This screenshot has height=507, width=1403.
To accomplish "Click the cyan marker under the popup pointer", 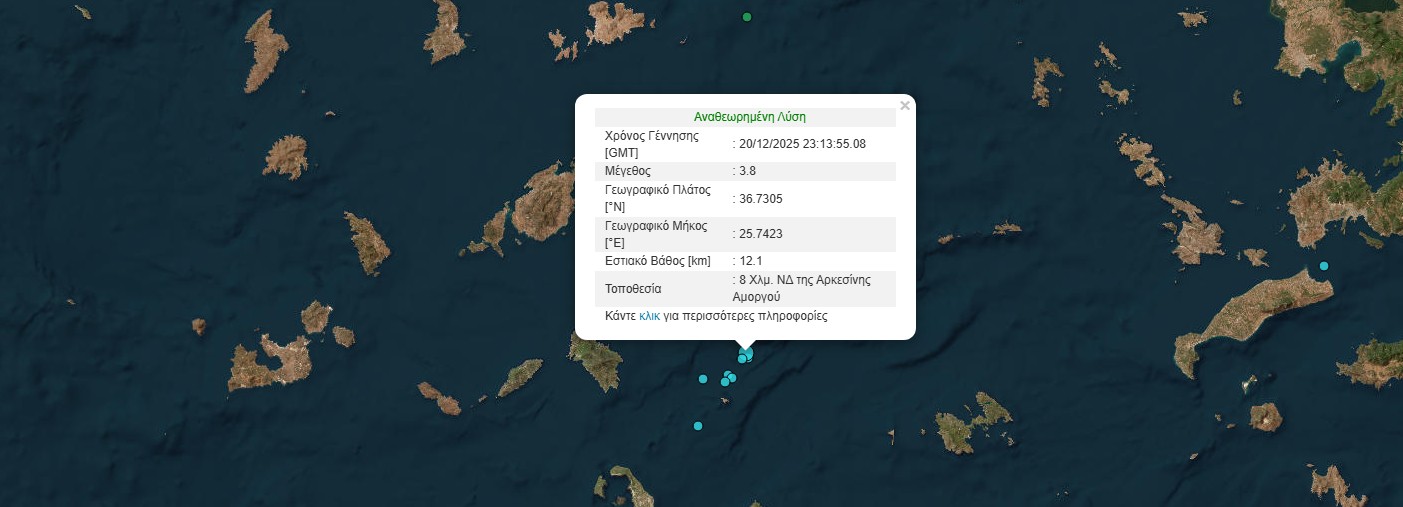I will [x=745, y=355].
